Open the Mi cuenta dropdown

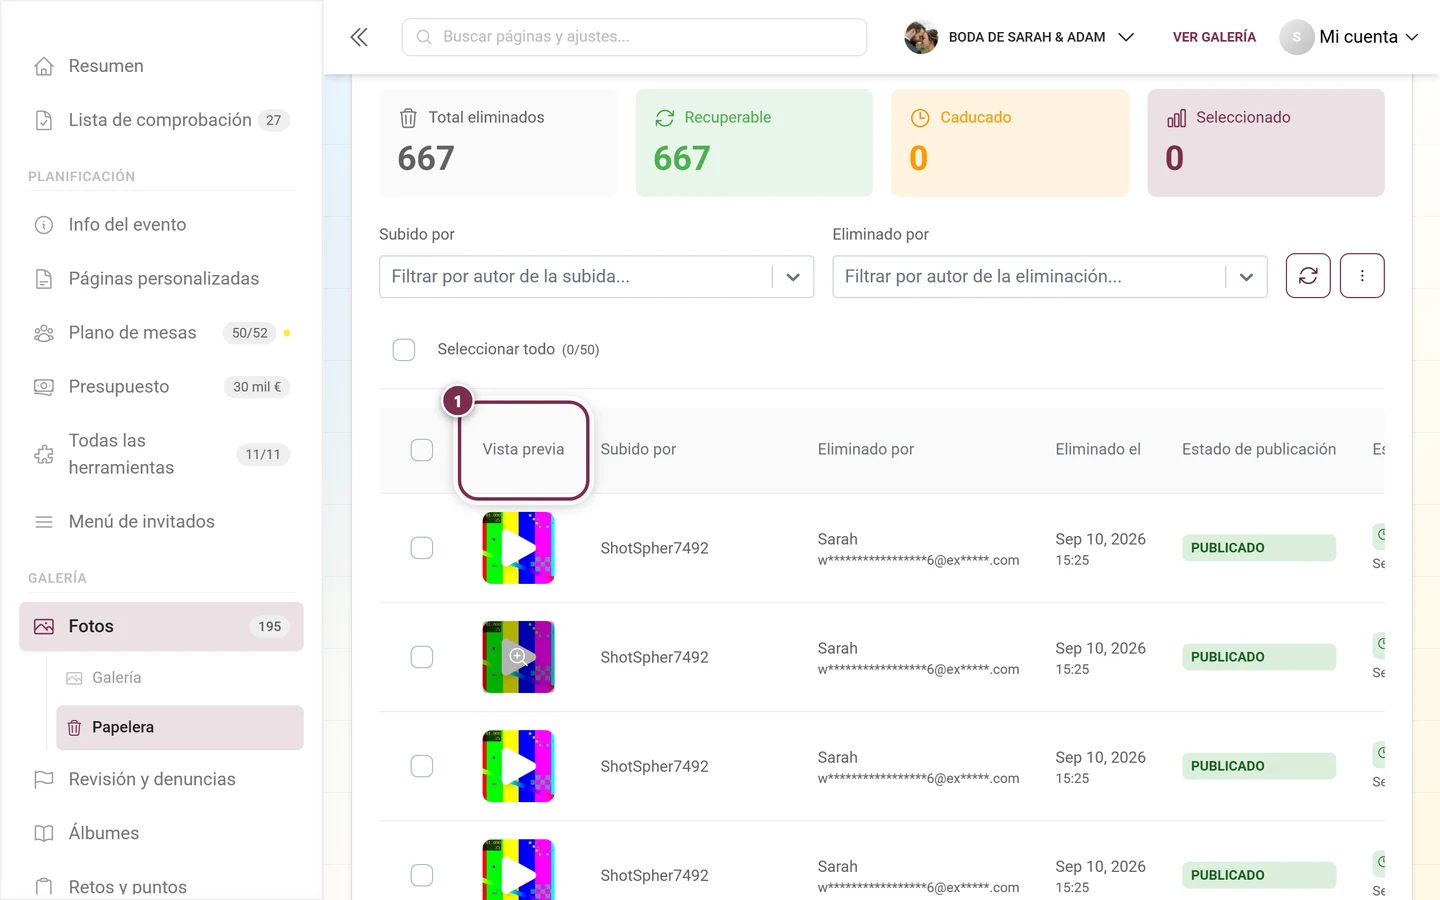click(x=1350, y=37)
